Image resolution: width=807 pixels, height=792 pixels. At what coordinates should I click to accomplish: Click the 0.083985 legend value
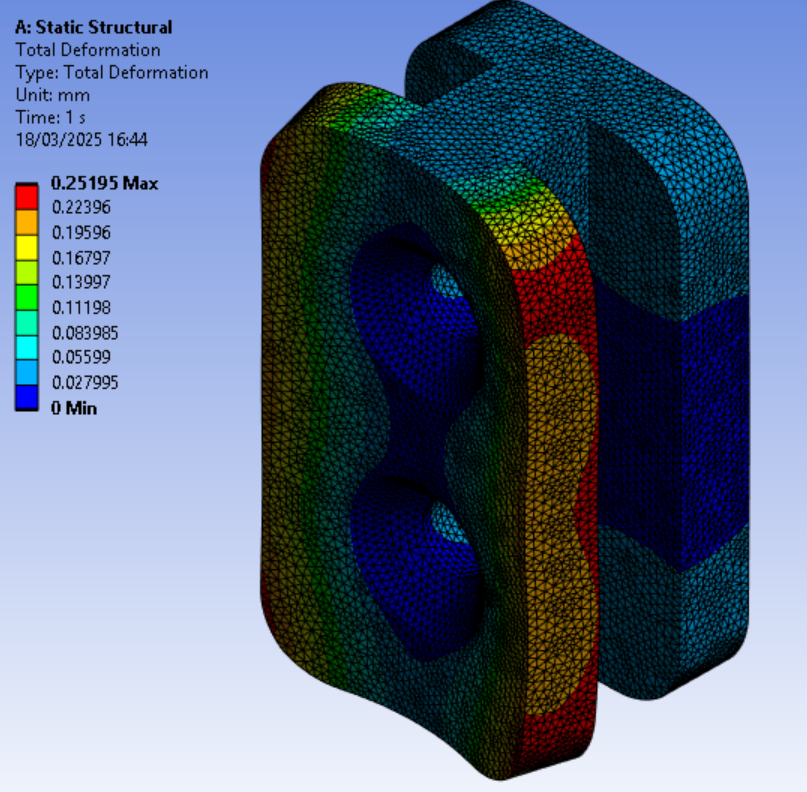pos(85,332)
